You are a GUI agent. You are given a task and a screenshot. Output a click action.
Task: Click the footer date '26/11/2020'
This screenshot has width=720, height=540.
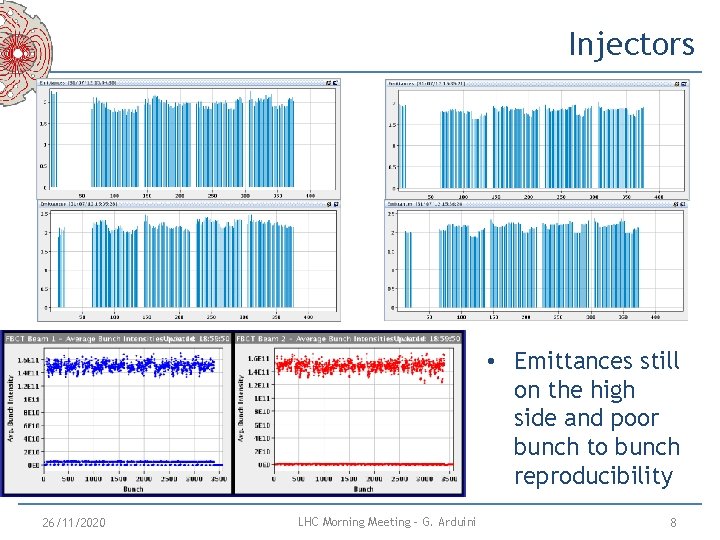[x=73, y=523]
